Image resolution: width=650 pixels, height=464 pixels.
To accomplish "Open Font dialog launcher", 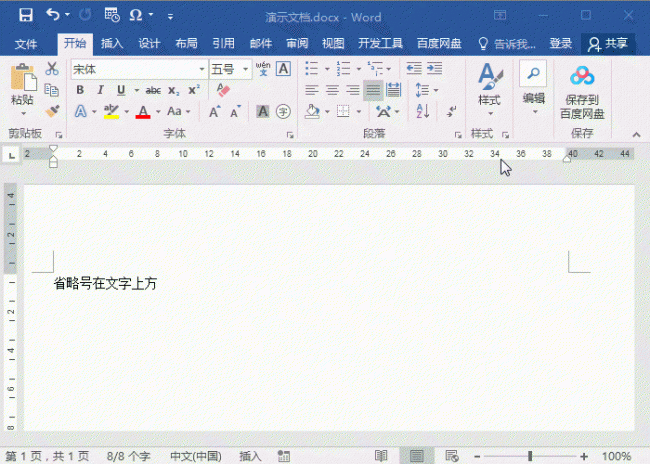I will [290, 135].
